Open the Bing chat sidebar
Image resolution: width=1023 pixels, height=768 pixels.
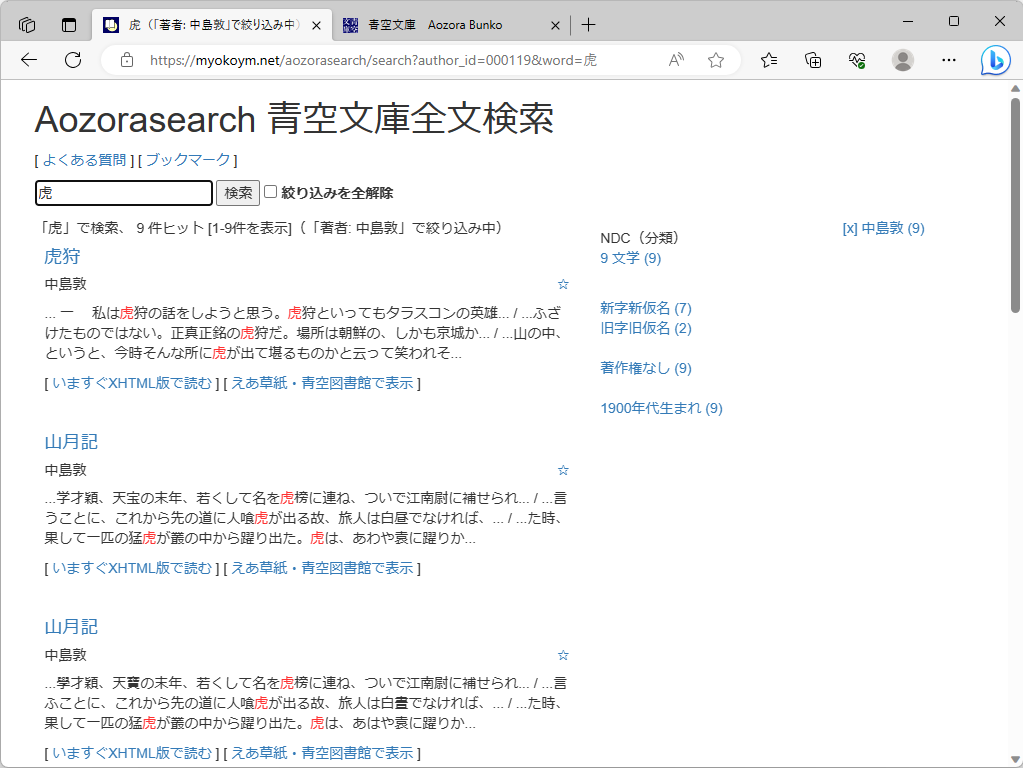996,61
